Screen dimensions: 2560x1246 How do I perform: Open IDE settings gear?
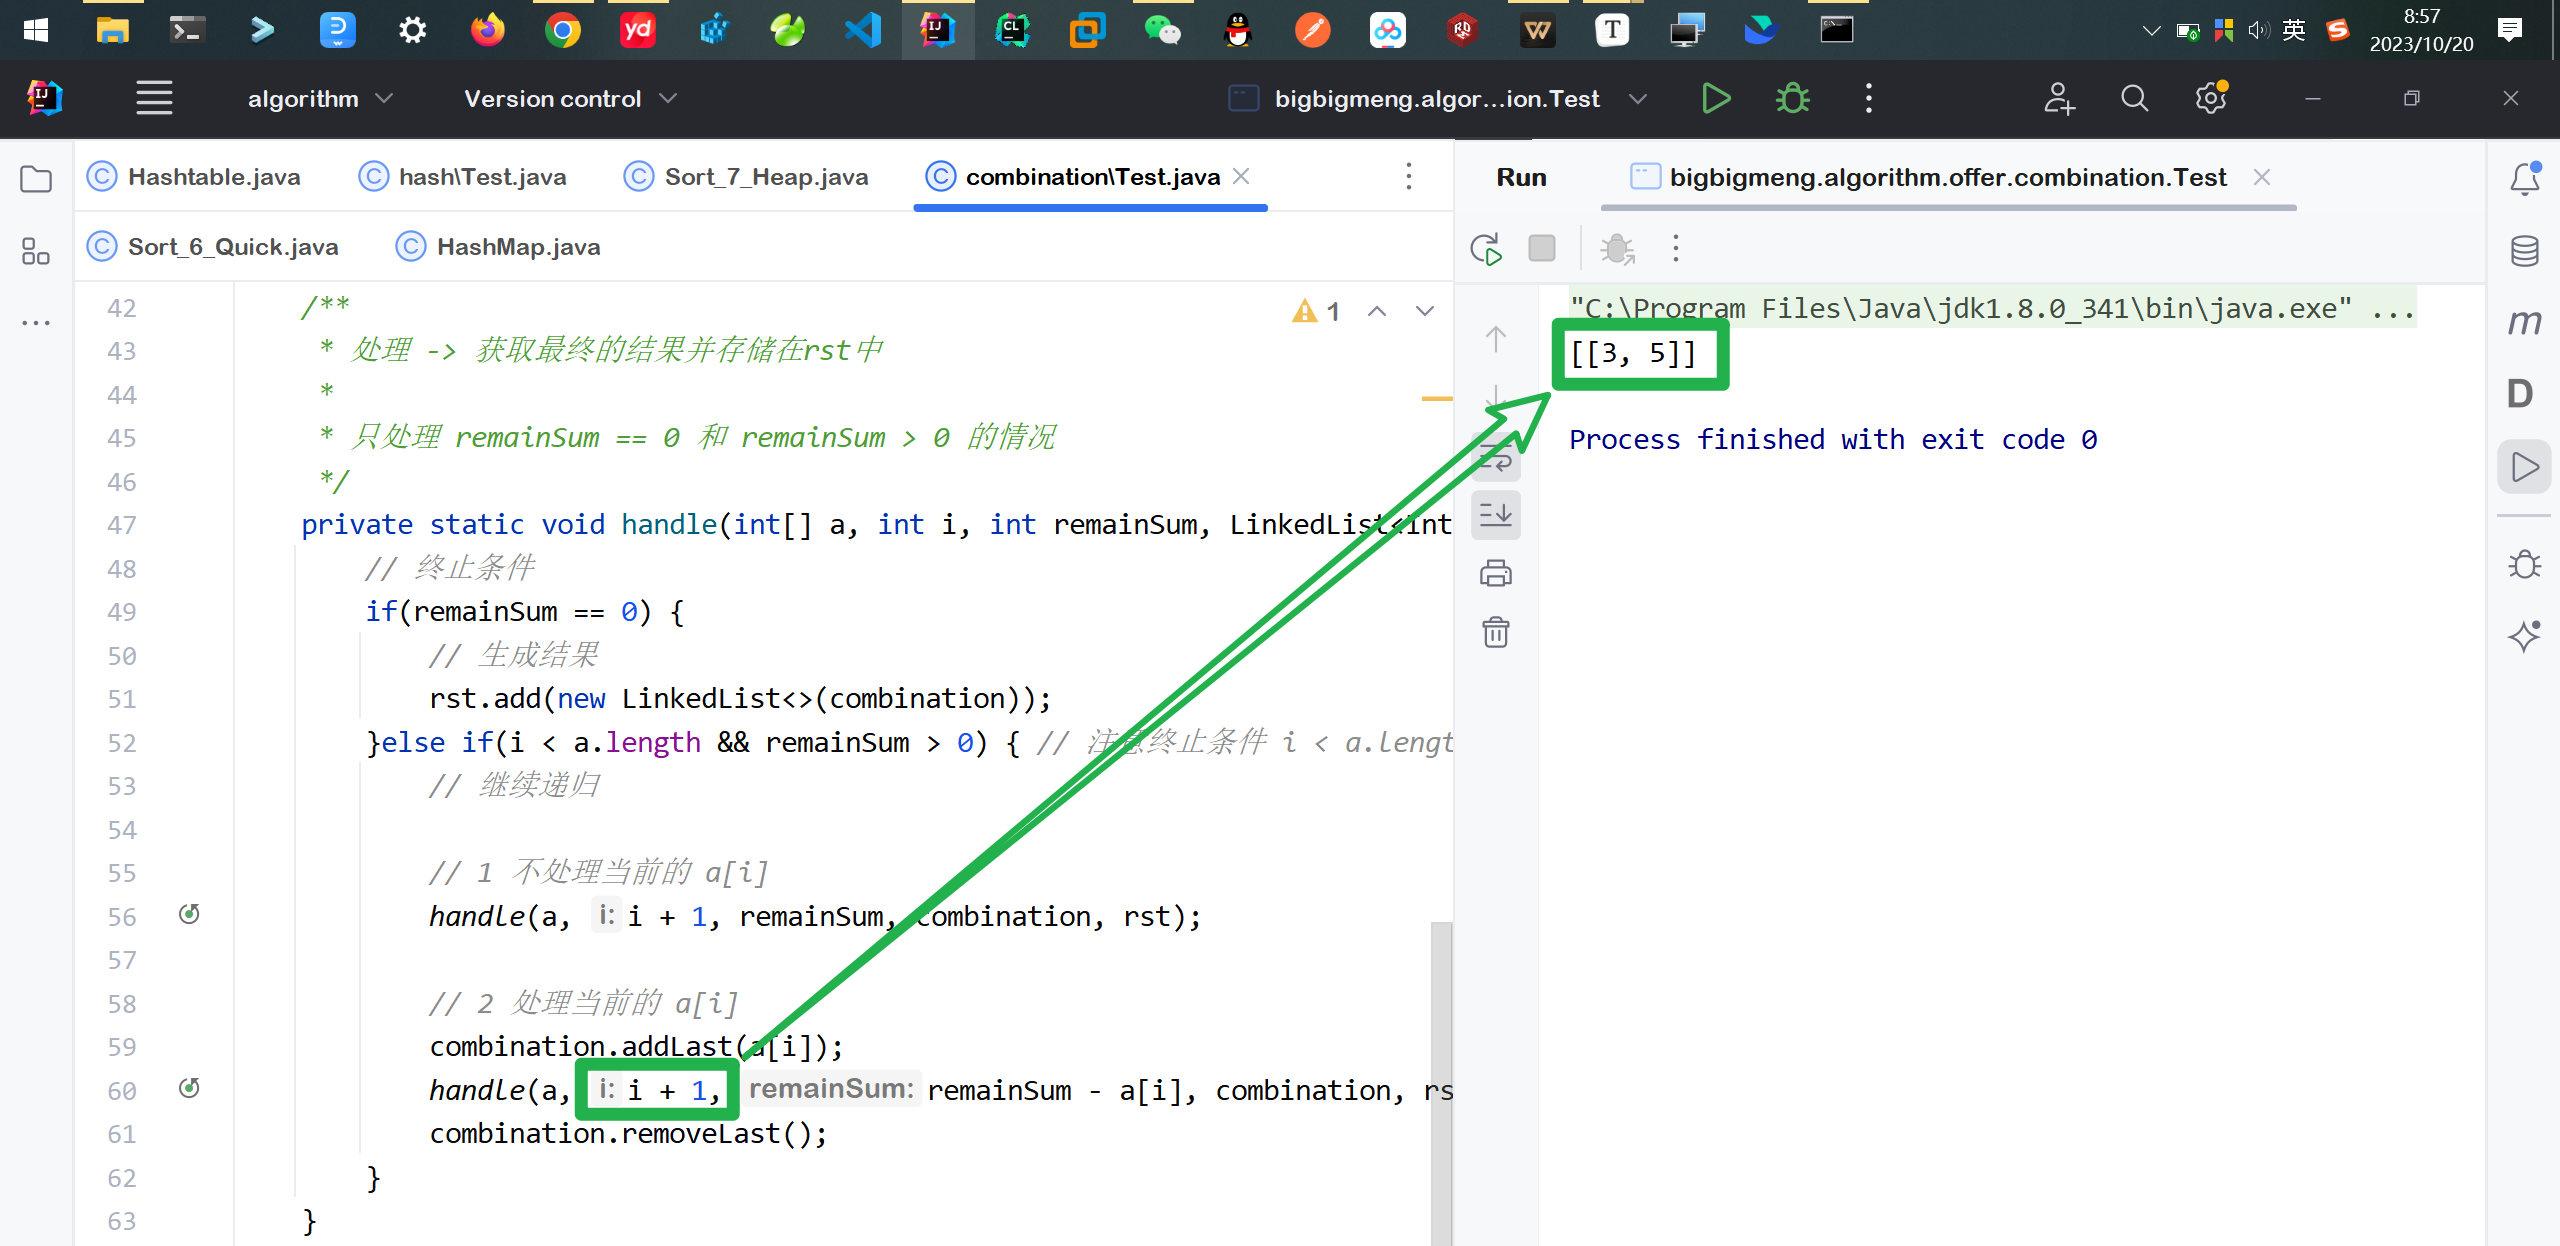tap(2210, 98)
